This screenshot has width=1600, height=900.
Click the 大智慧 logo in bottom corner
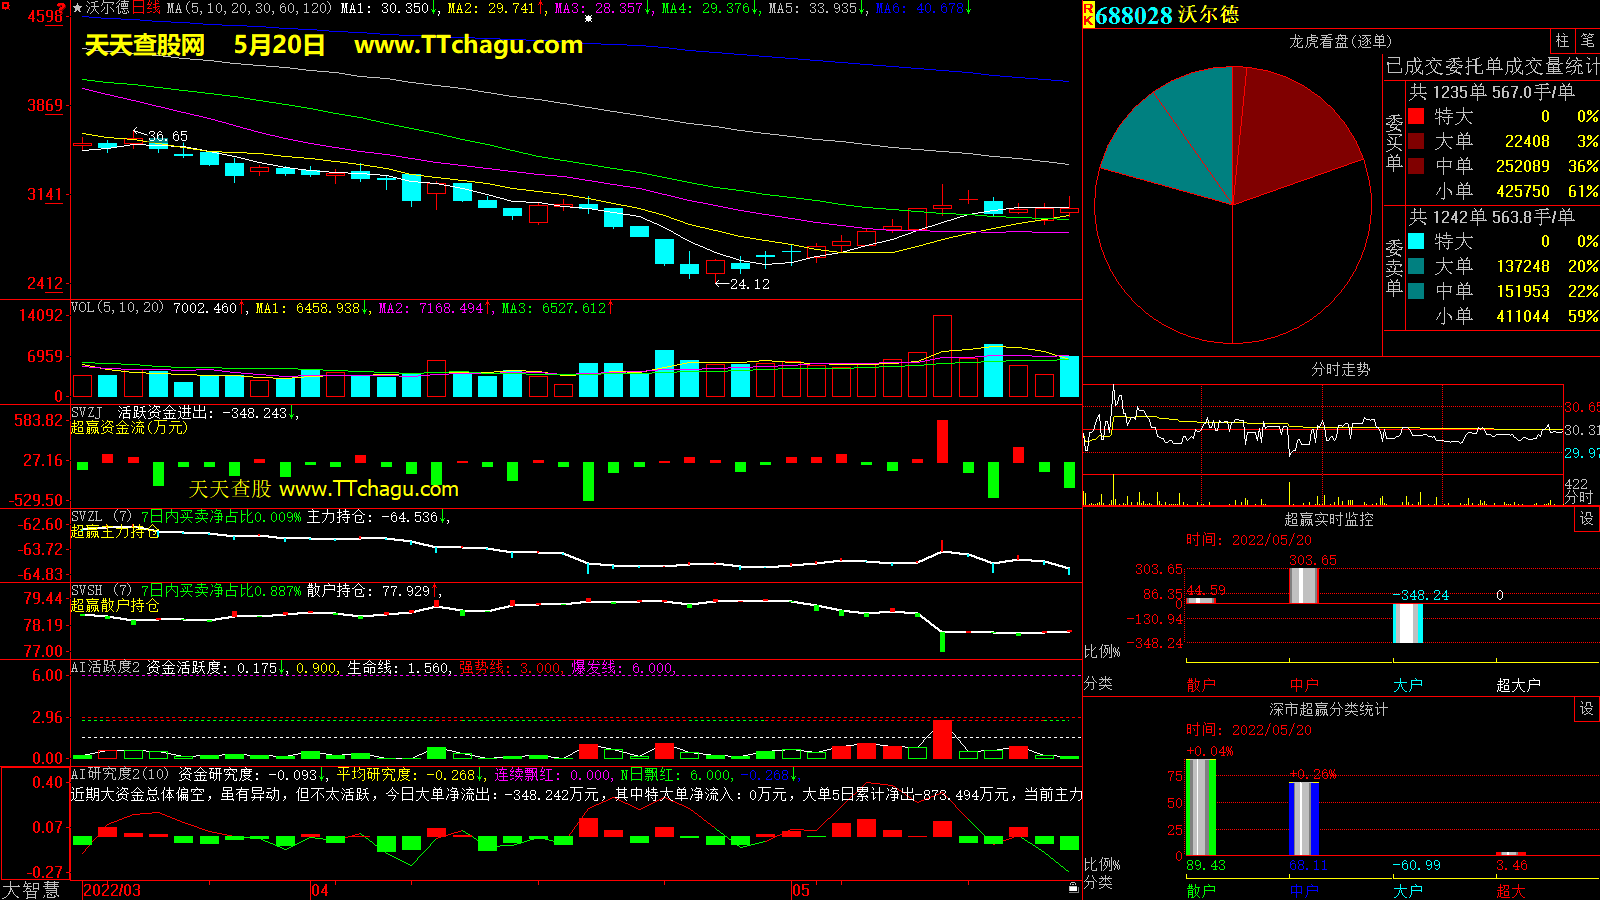pos(31,890)
